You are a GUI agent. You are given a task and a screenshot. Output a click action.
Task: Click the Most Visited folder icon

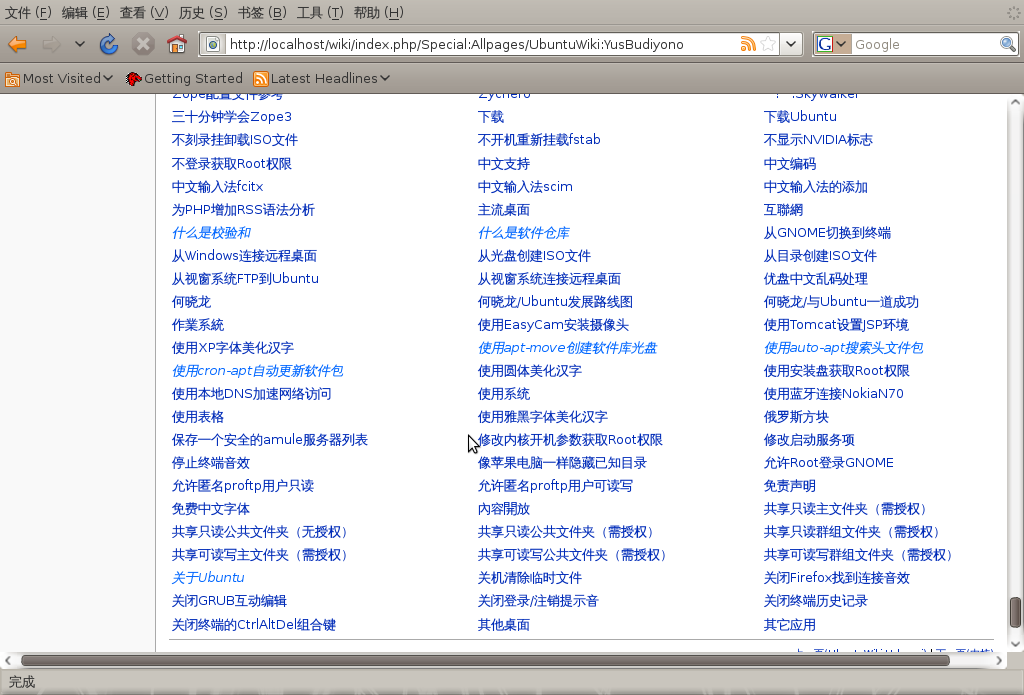[12, 79]
